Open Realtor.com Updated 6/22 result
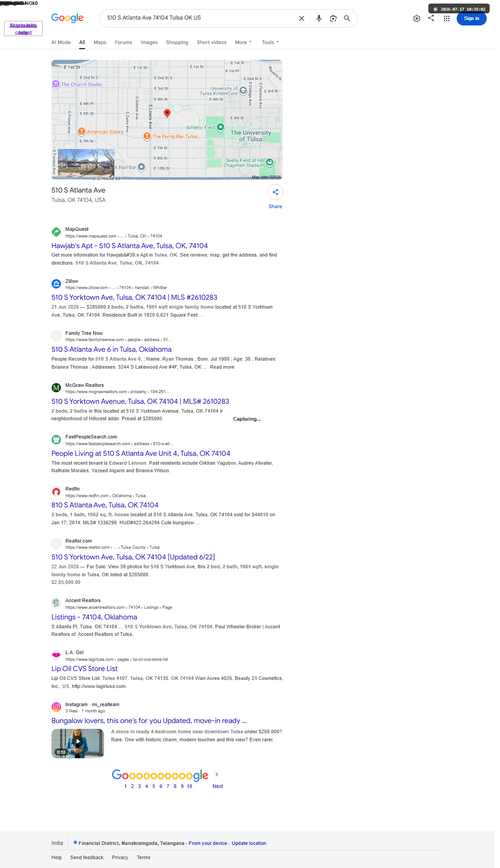 coord(133,557)
